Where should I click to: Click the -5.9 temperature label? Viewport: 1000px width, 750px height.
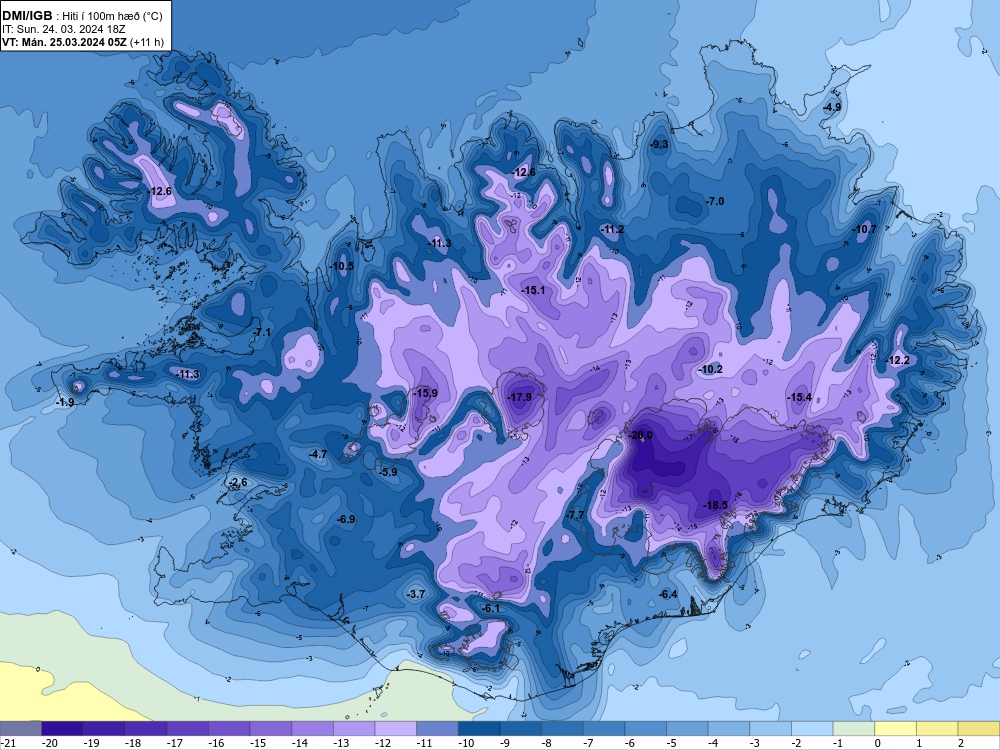[388, 472]
